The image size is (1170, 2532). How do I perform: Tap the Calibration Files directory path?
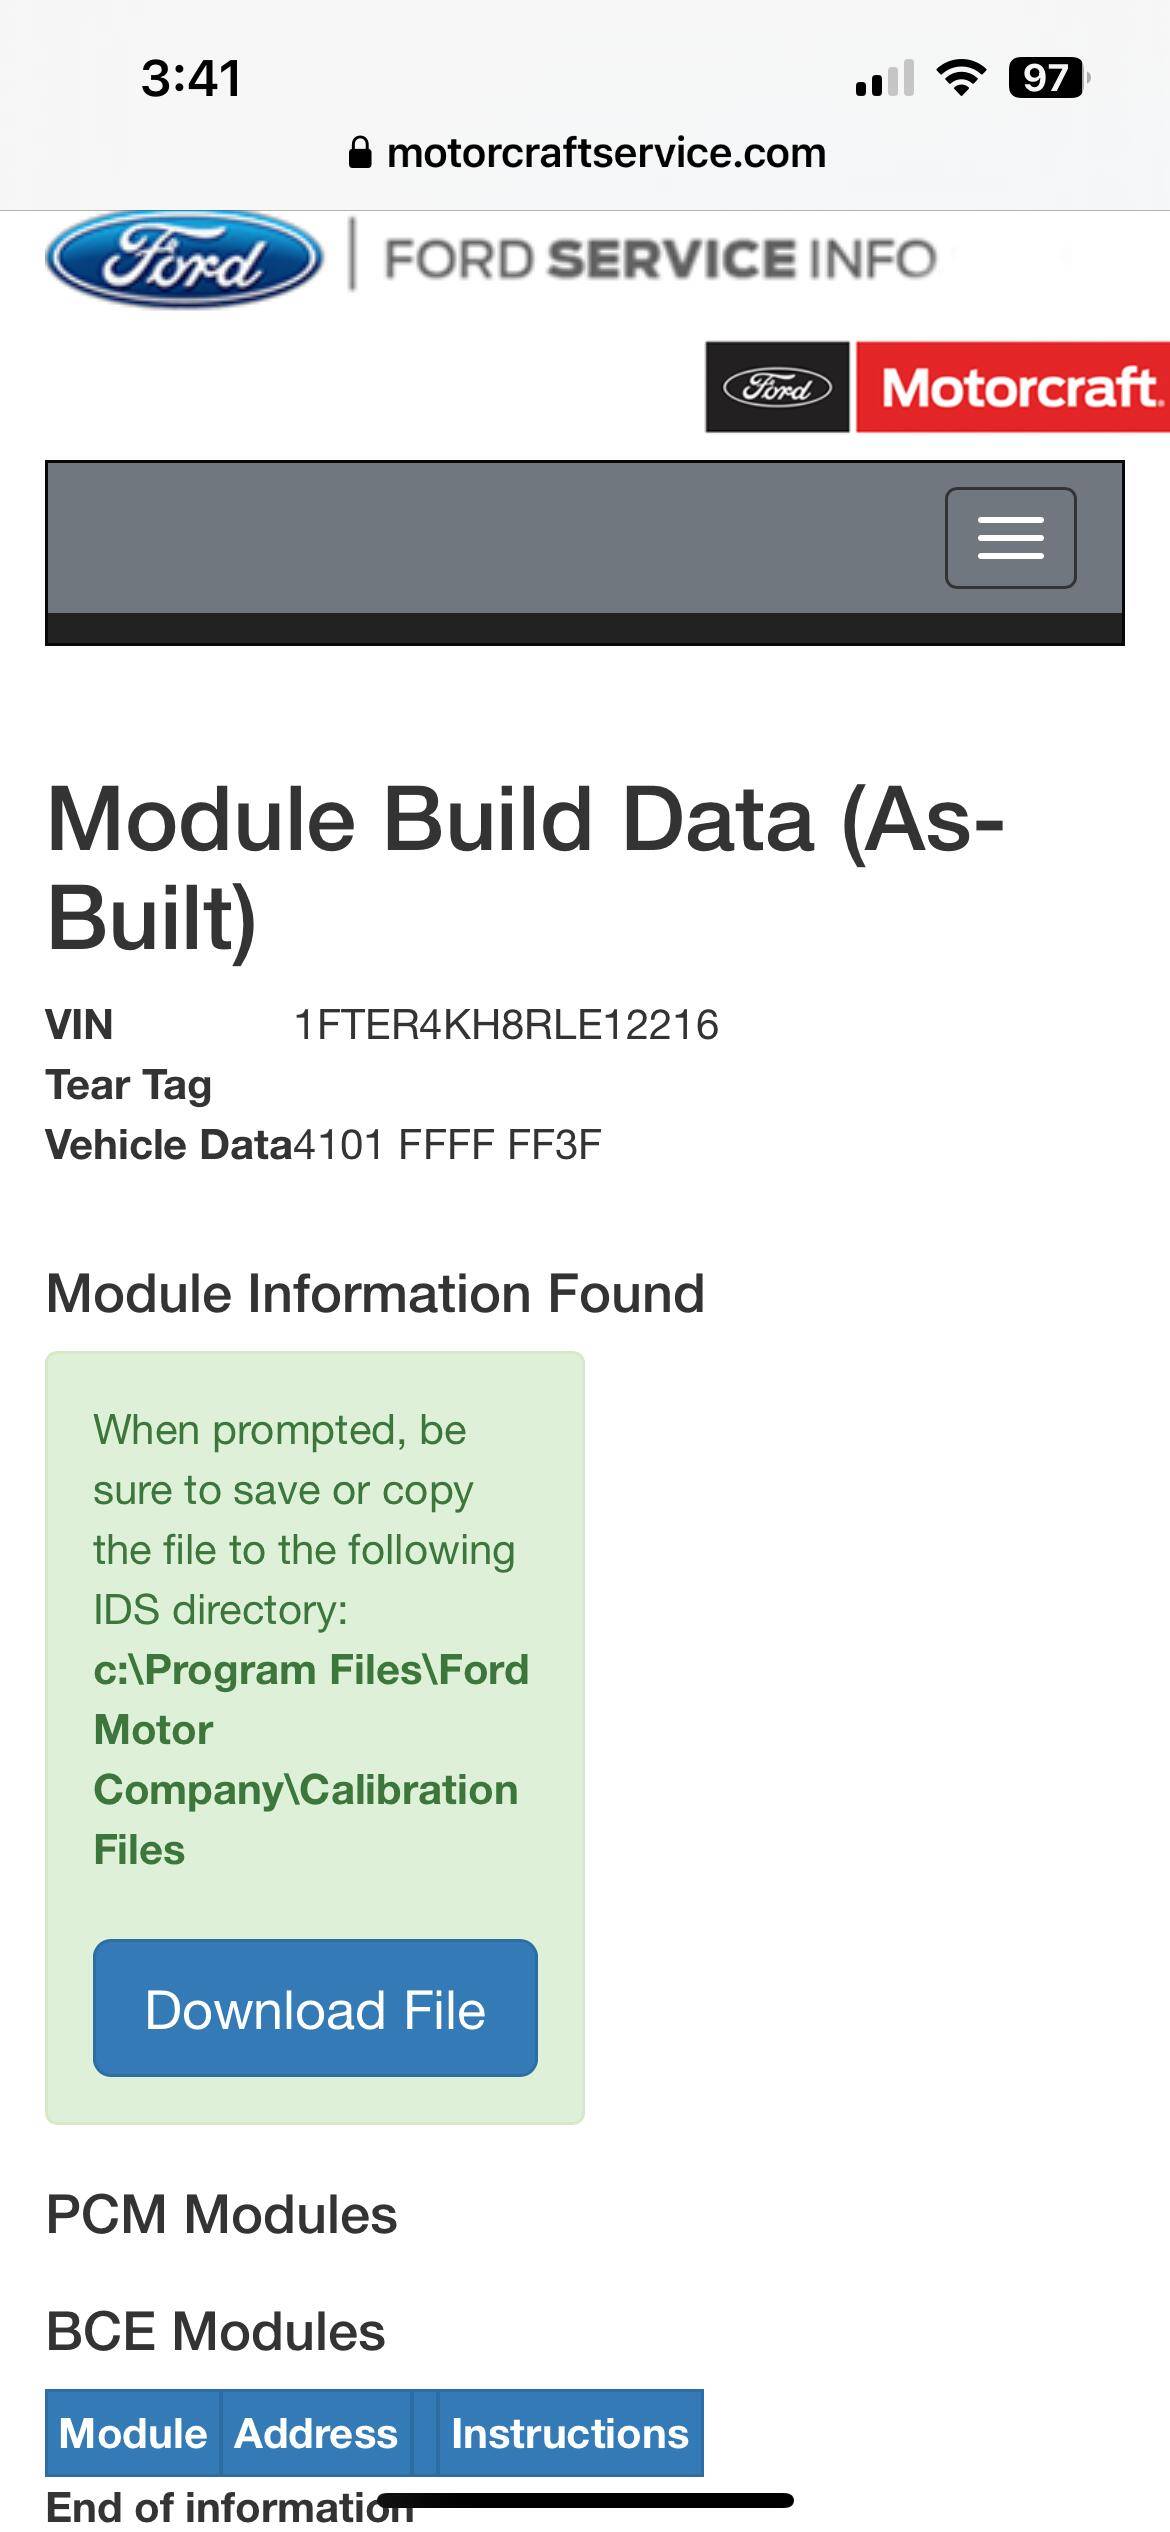click(311, 1760)
